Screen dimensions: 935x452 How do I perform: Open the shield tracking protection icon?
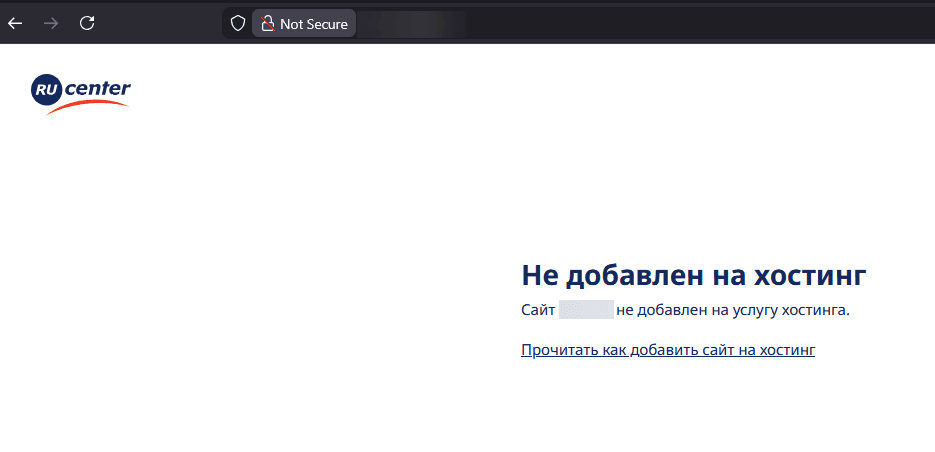tap(238, 24)
